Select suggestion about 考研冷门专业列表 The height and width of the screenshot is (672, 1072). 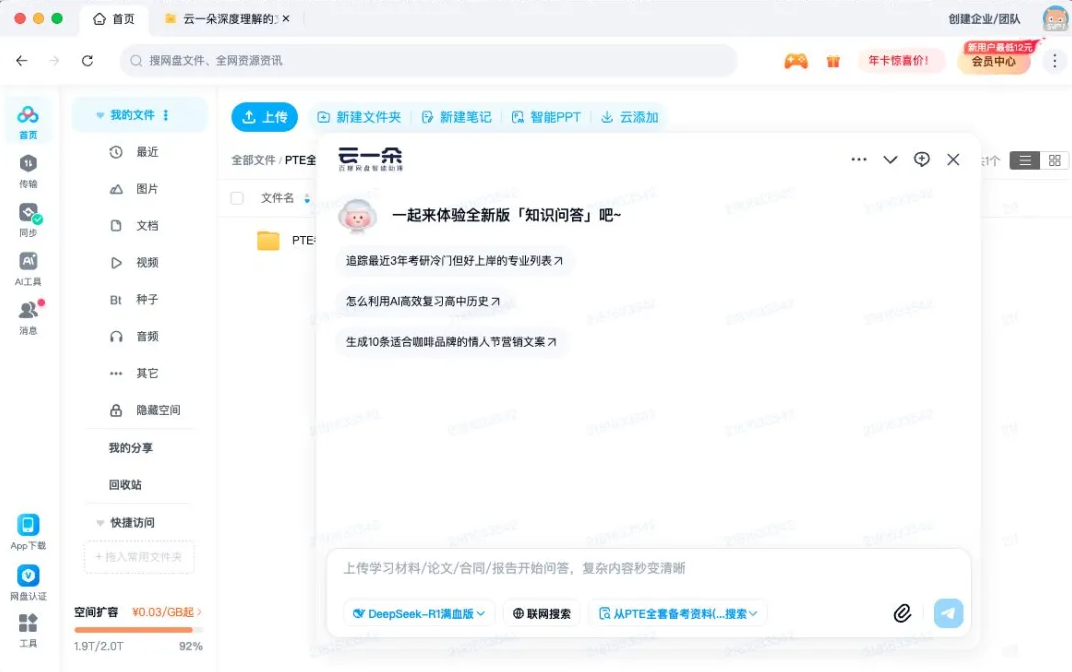(x=454, y=261)
